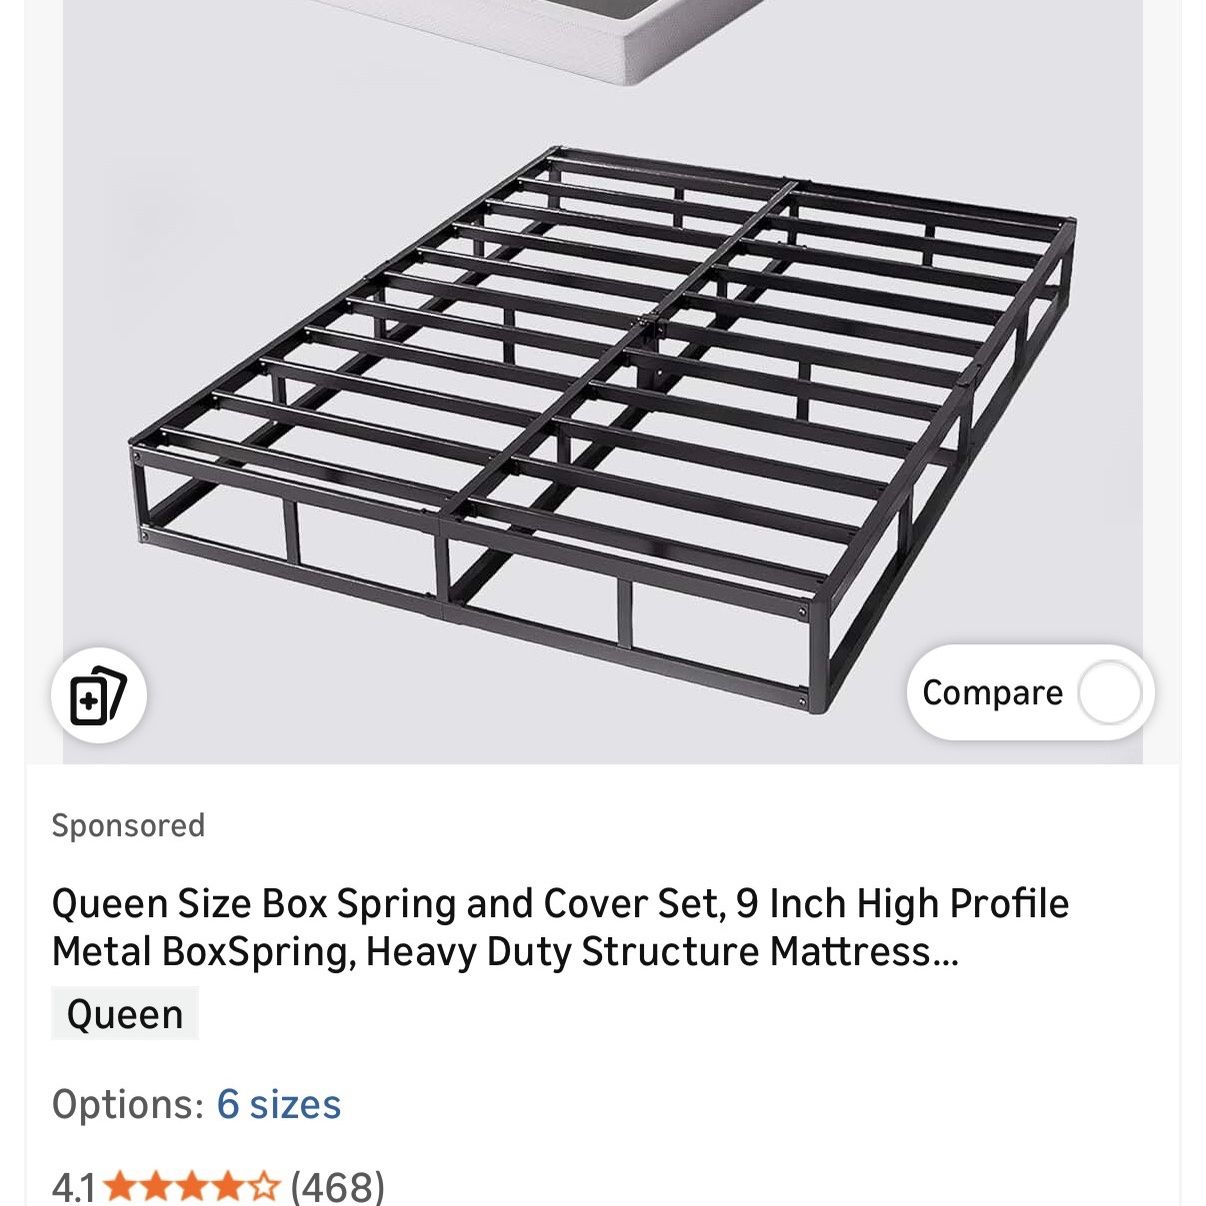Tick the Compare circle checkbox
This screenshot has width=1206, height=1206.
(x=1109, y=693)
